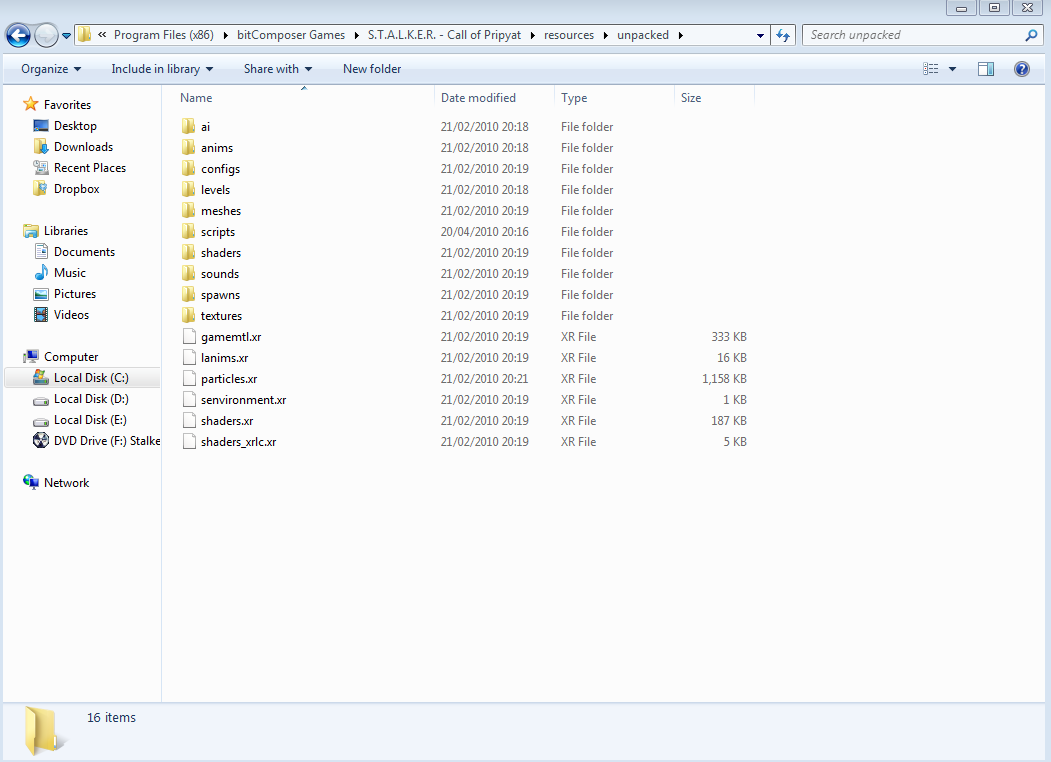This screenshot has width=1051, height=762.
Task: Open the Share with menu
Action: 277,69
